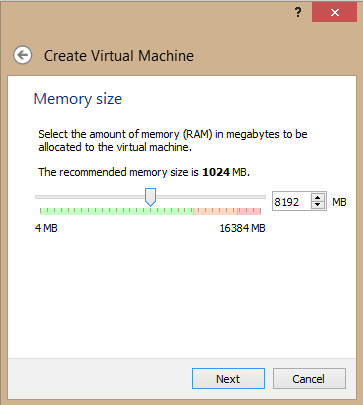Click the 16384 MB maximum label
Screen dimensions: 363x405
pos(242,228)
